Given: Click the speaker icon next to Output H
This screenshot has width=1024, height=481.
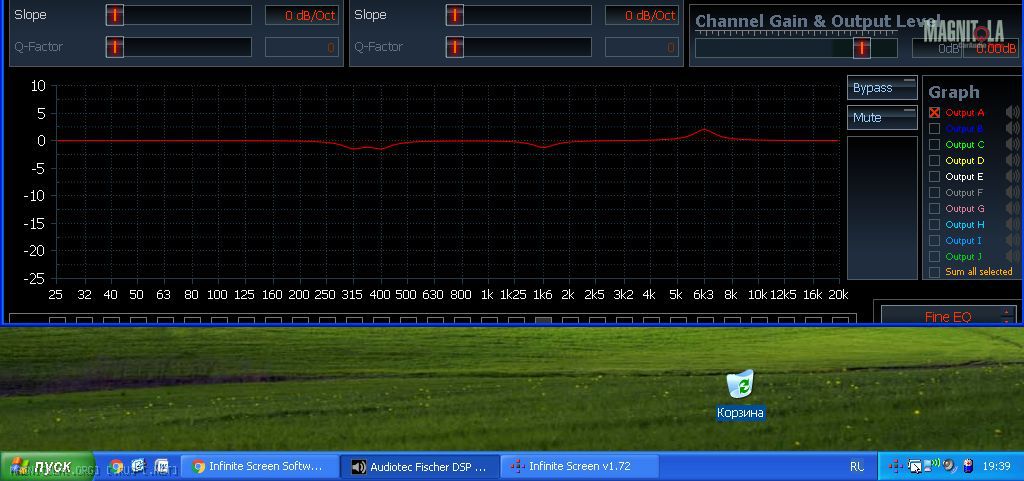Looking at the screenshot, I should coord(1012,225).
